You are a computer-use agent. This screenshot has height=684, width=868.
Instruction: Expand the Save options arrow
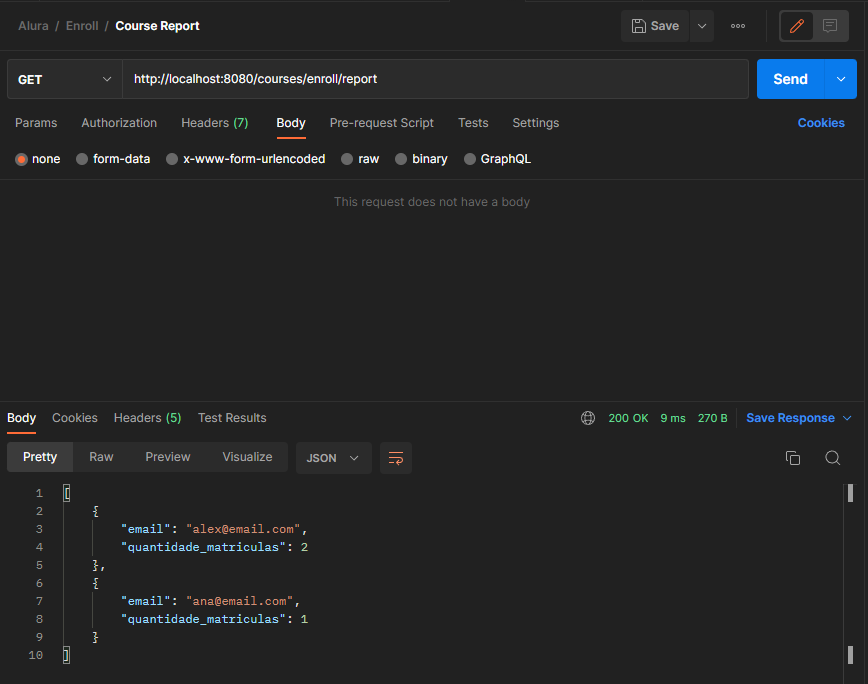pyautogui.click(x=701, y=26)
